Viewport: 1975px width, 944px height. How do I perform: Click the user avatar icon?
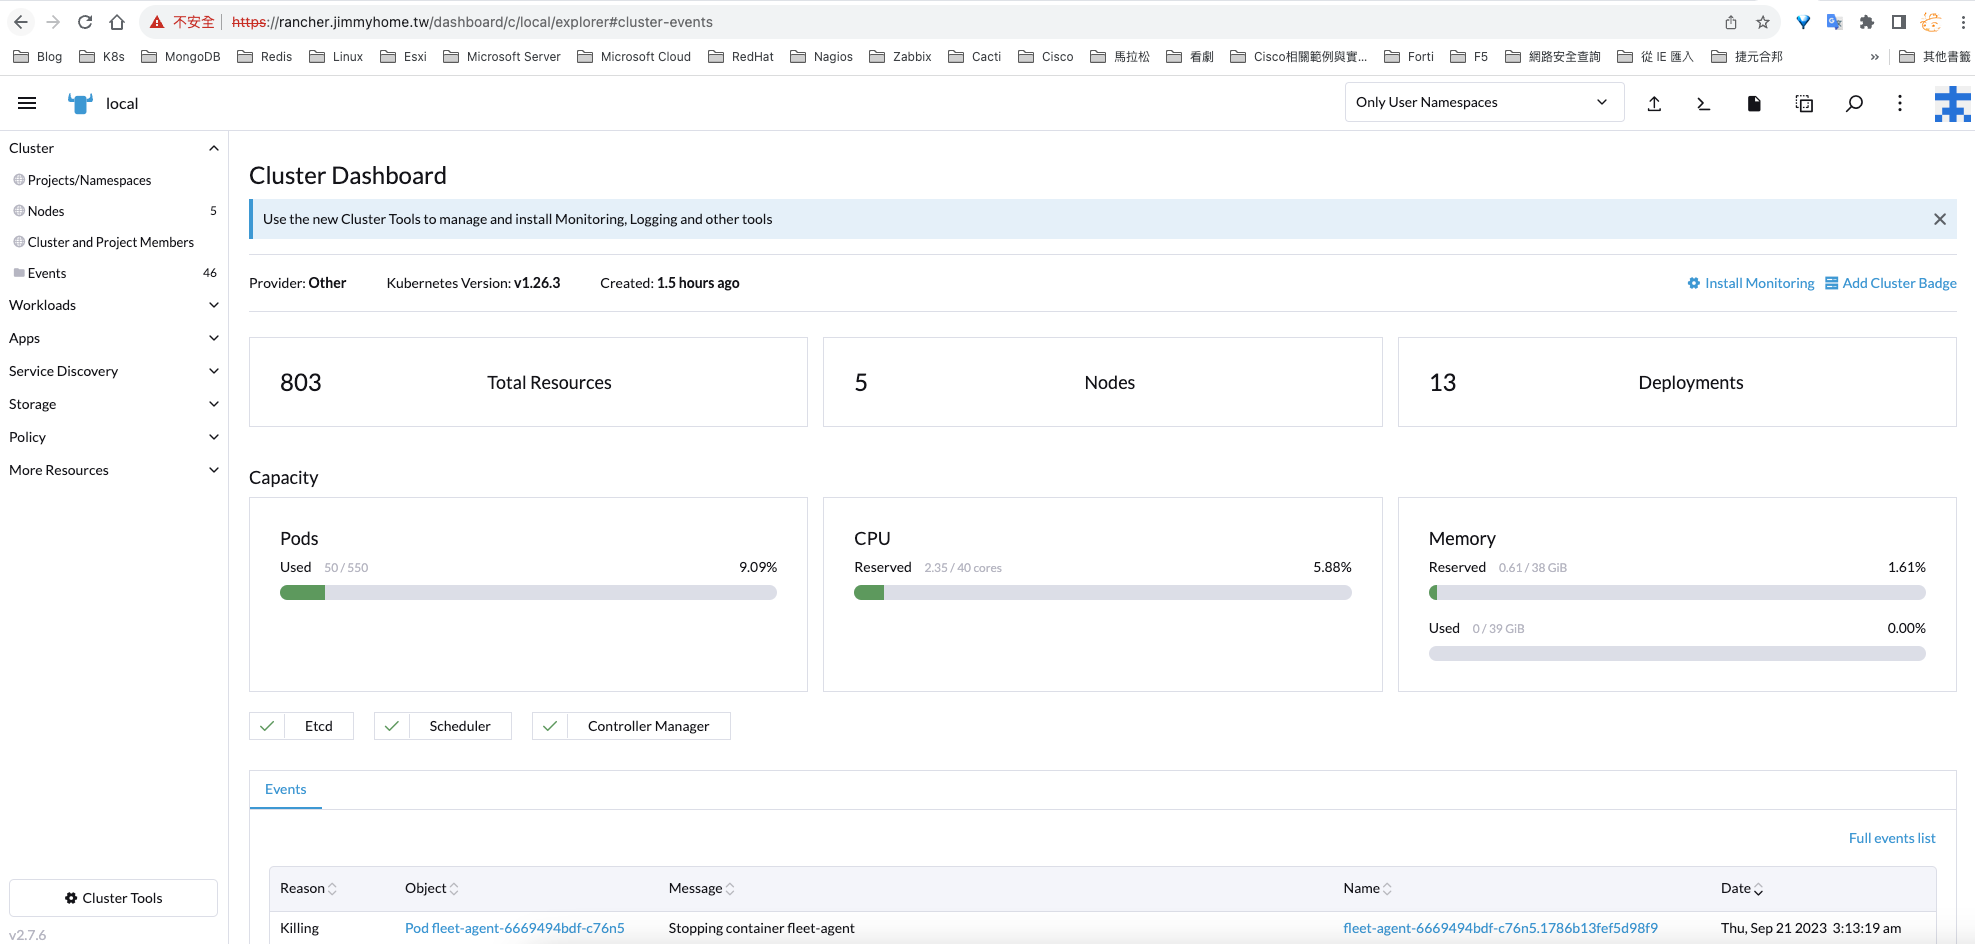click(x=1952, y=104)
